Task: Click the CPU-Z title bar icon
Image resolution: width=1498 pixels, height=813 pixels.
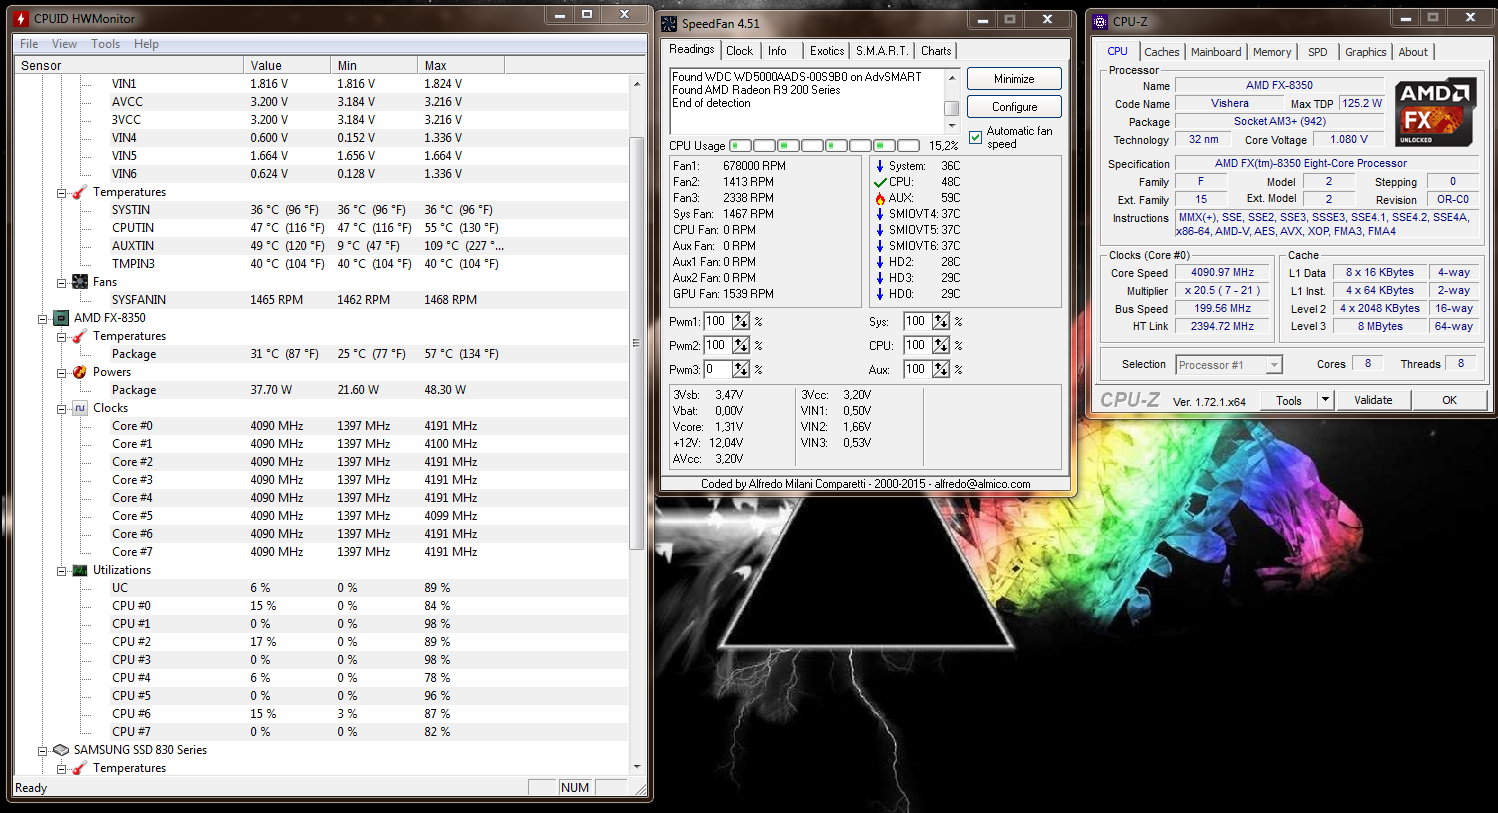Action: (1101, 21)
